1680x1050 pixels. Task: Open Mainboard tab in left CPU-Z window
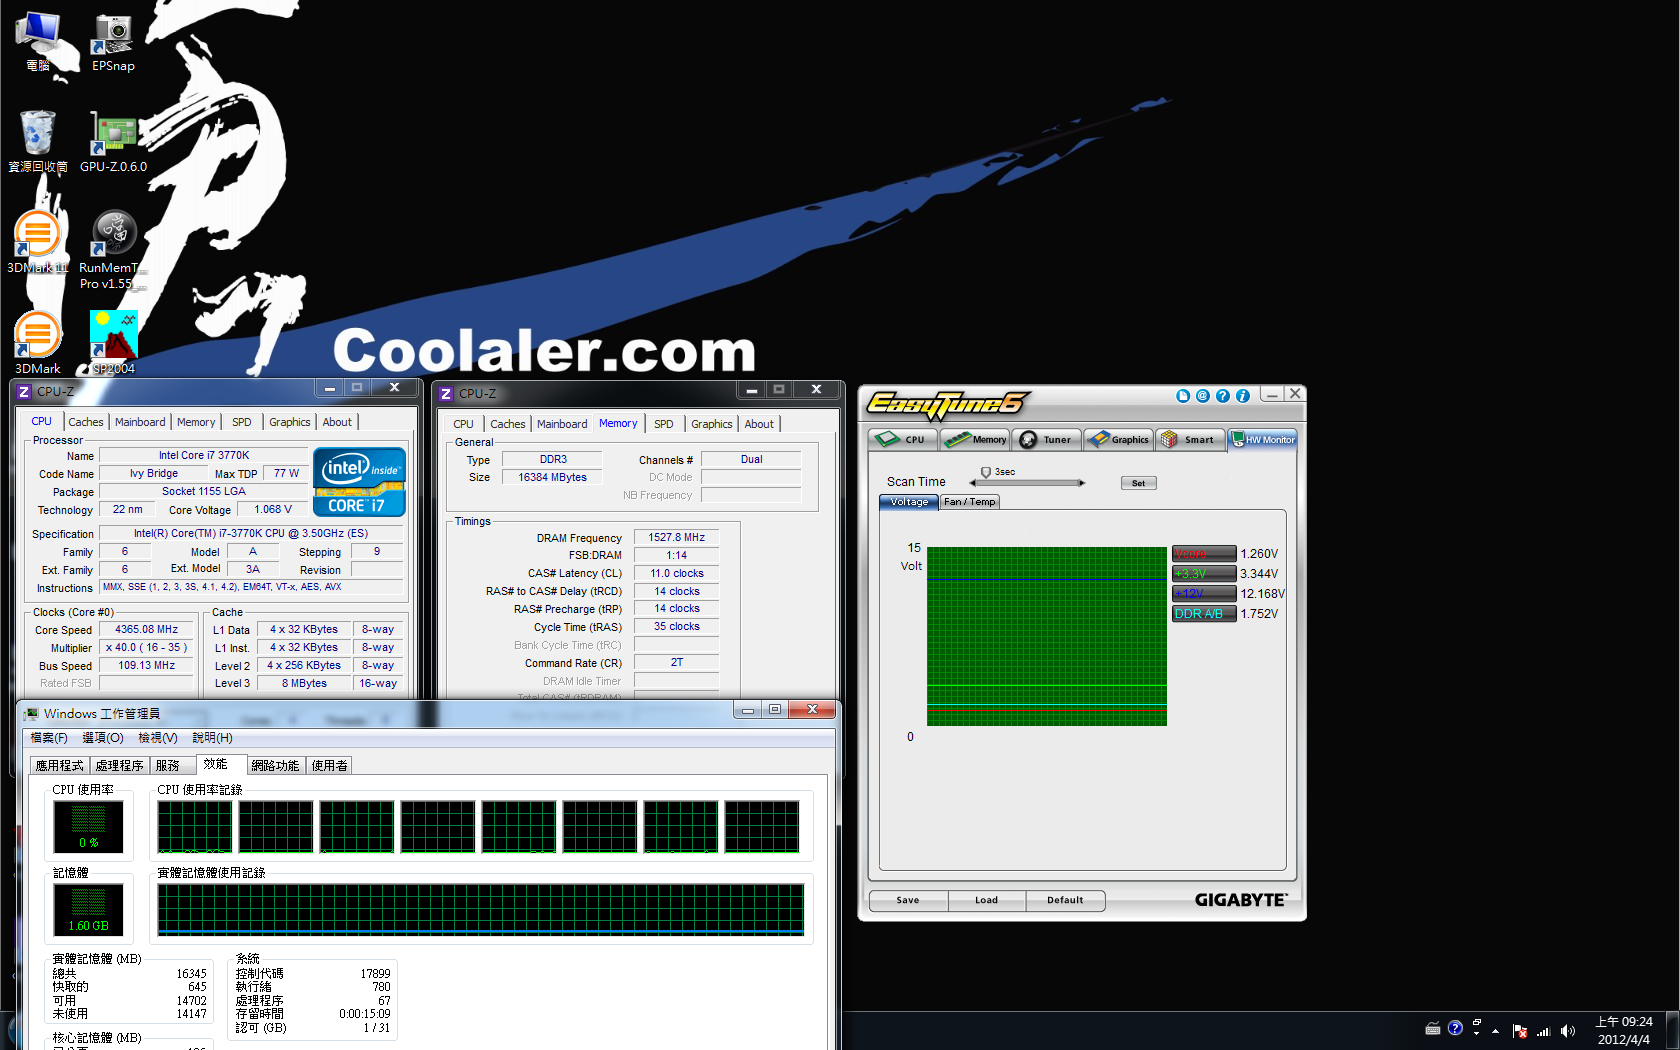click(140, 422)
